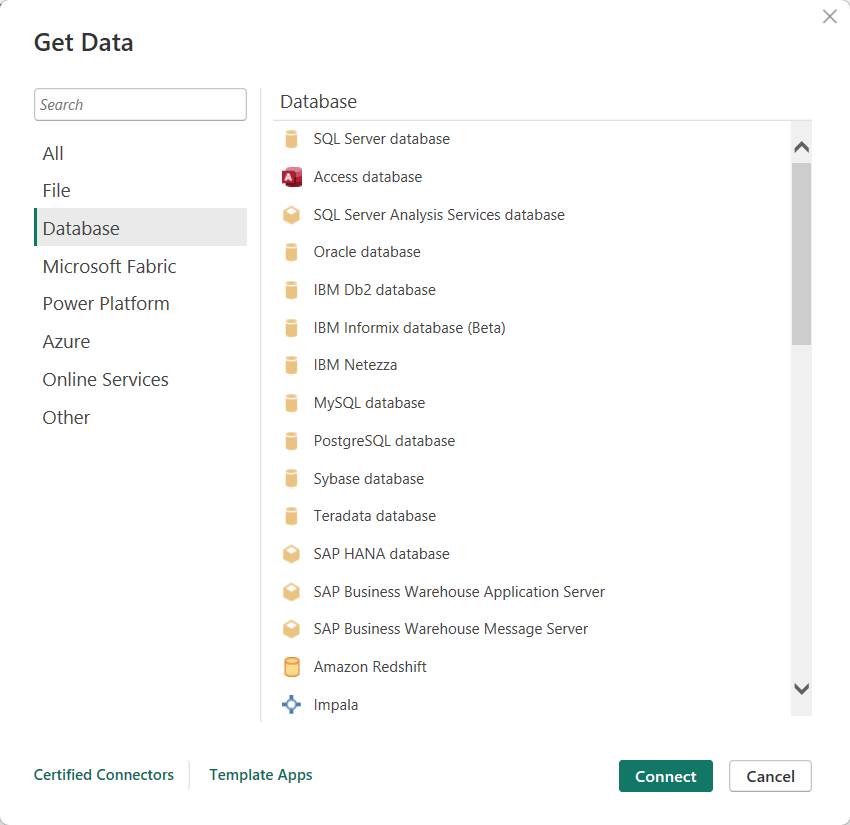Switch to the Azure category

click(x=140, y=341)
